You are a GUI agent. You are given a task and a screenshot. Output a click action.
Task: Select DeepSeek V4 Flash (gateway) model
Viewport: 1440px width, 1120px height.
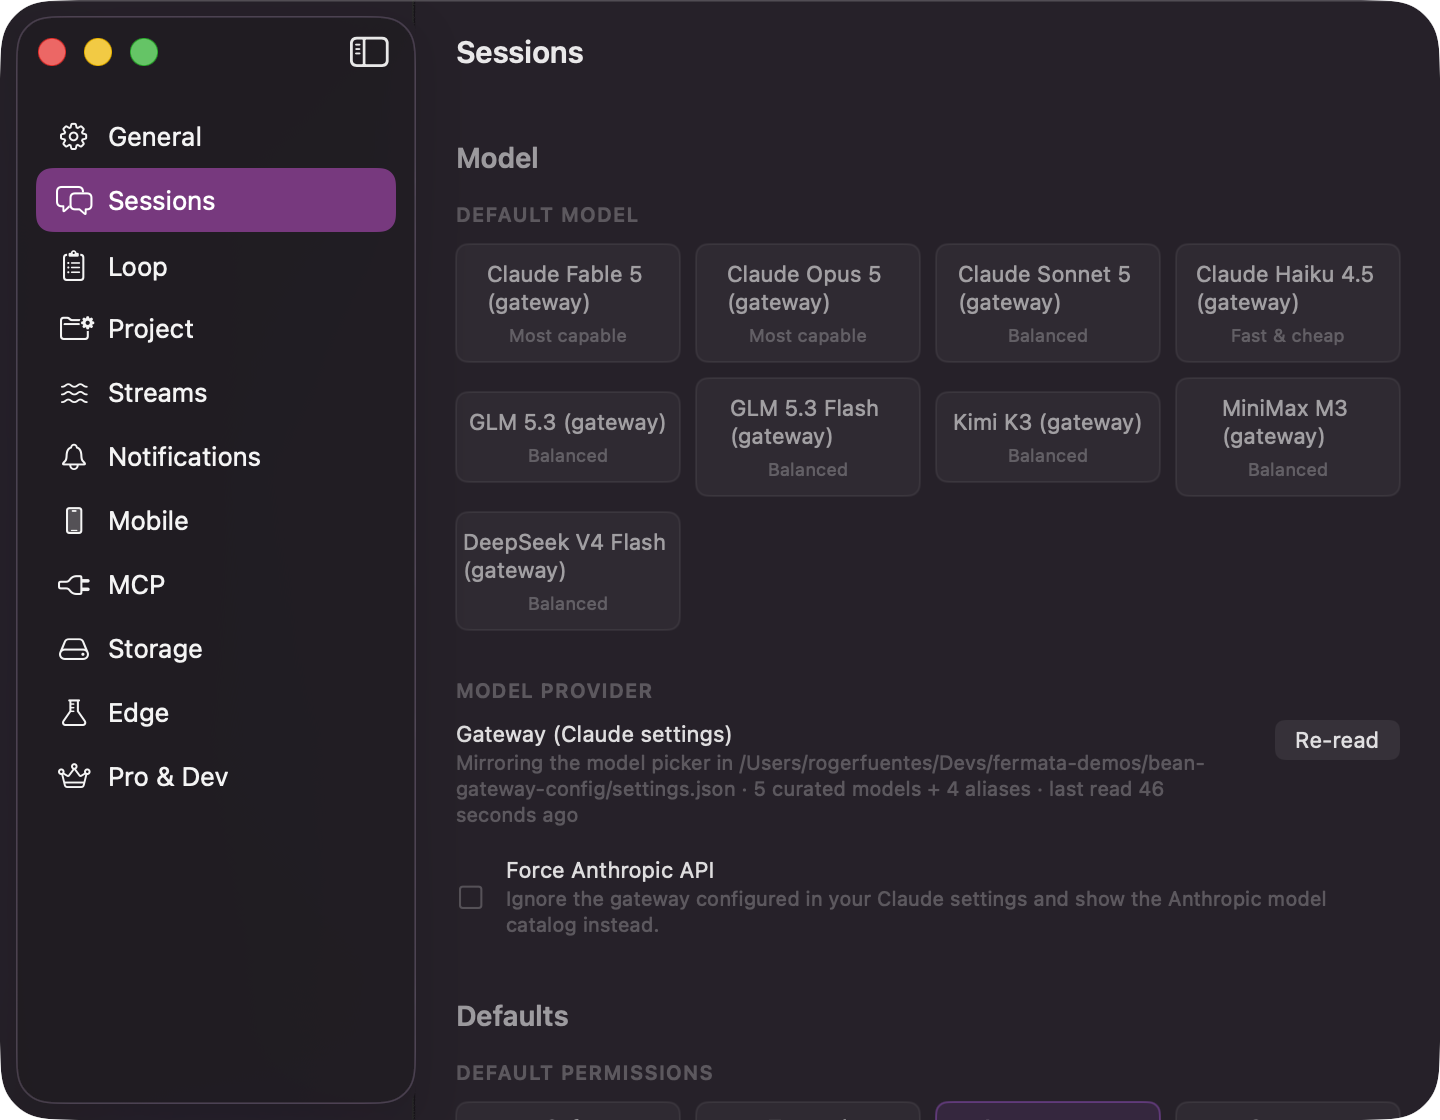tap(568, 571)
